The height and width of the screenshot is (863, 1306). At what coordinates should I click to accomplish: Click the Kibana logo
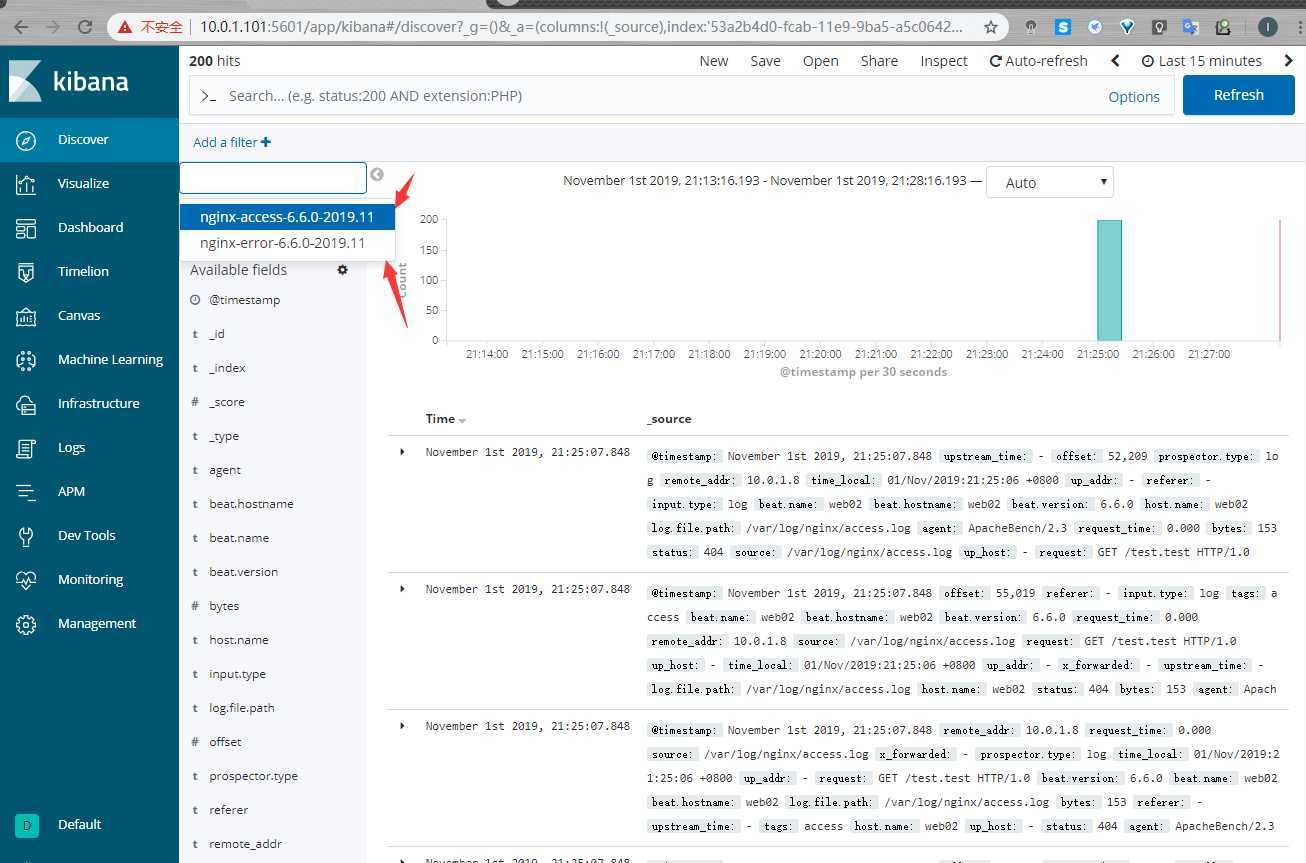coord(69,81)
